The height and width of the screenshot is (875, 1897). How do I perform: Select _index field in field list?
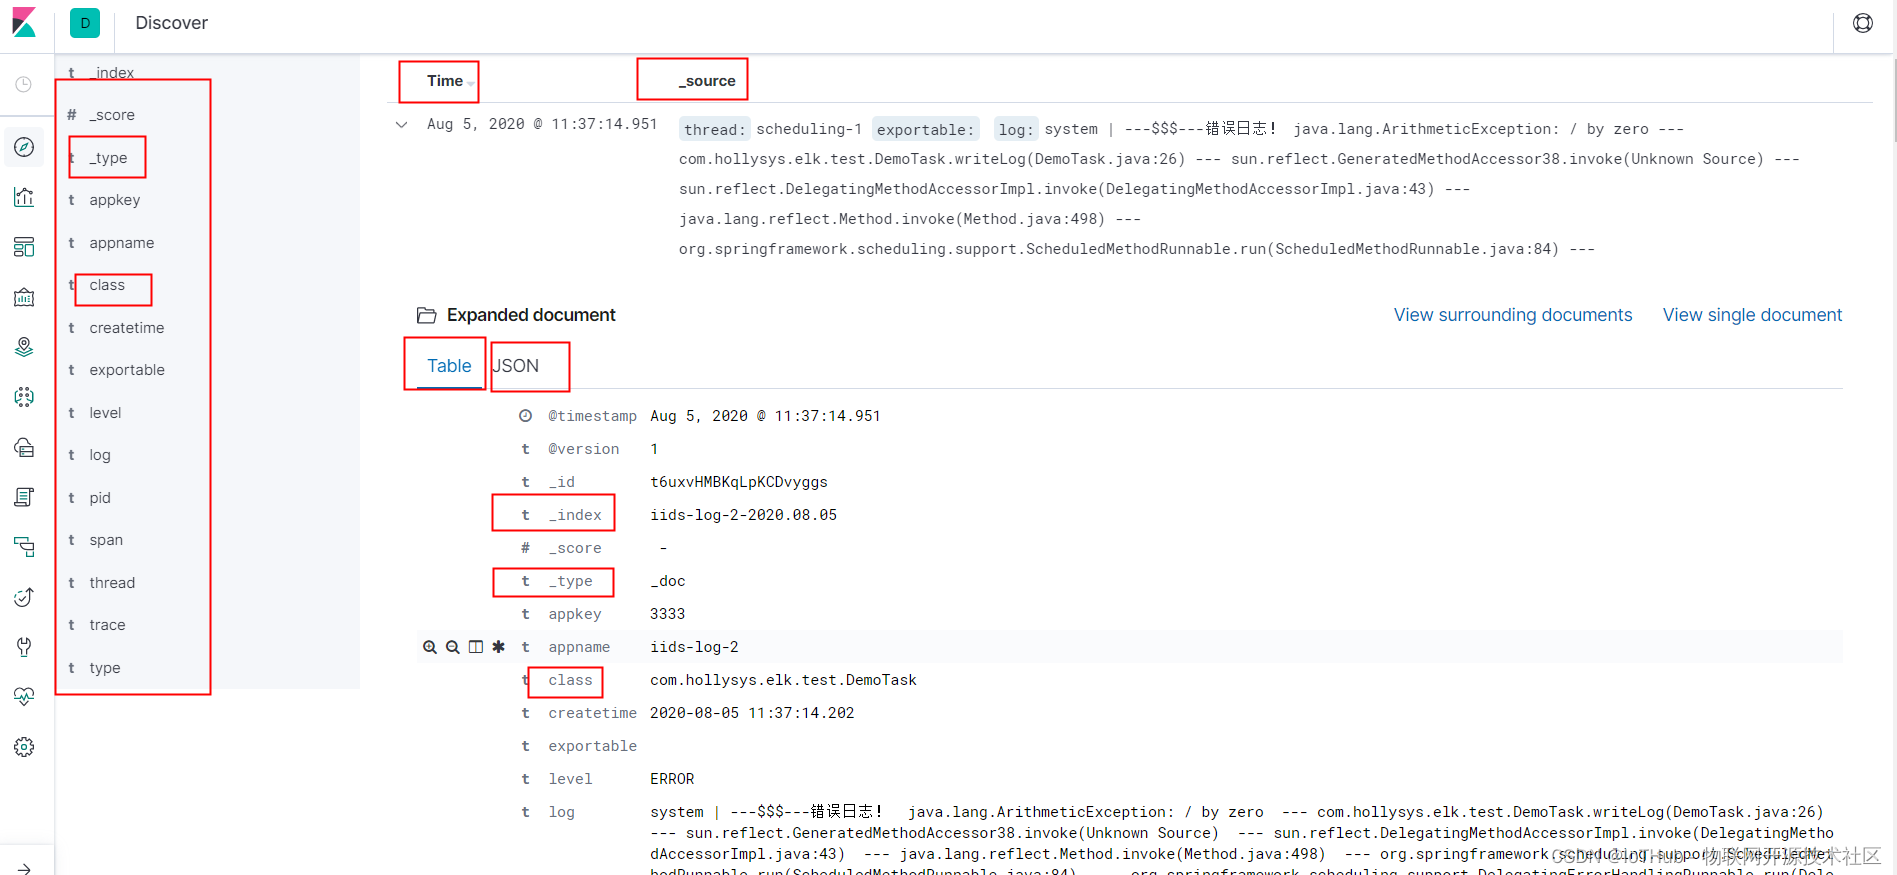tap(112, 72)
